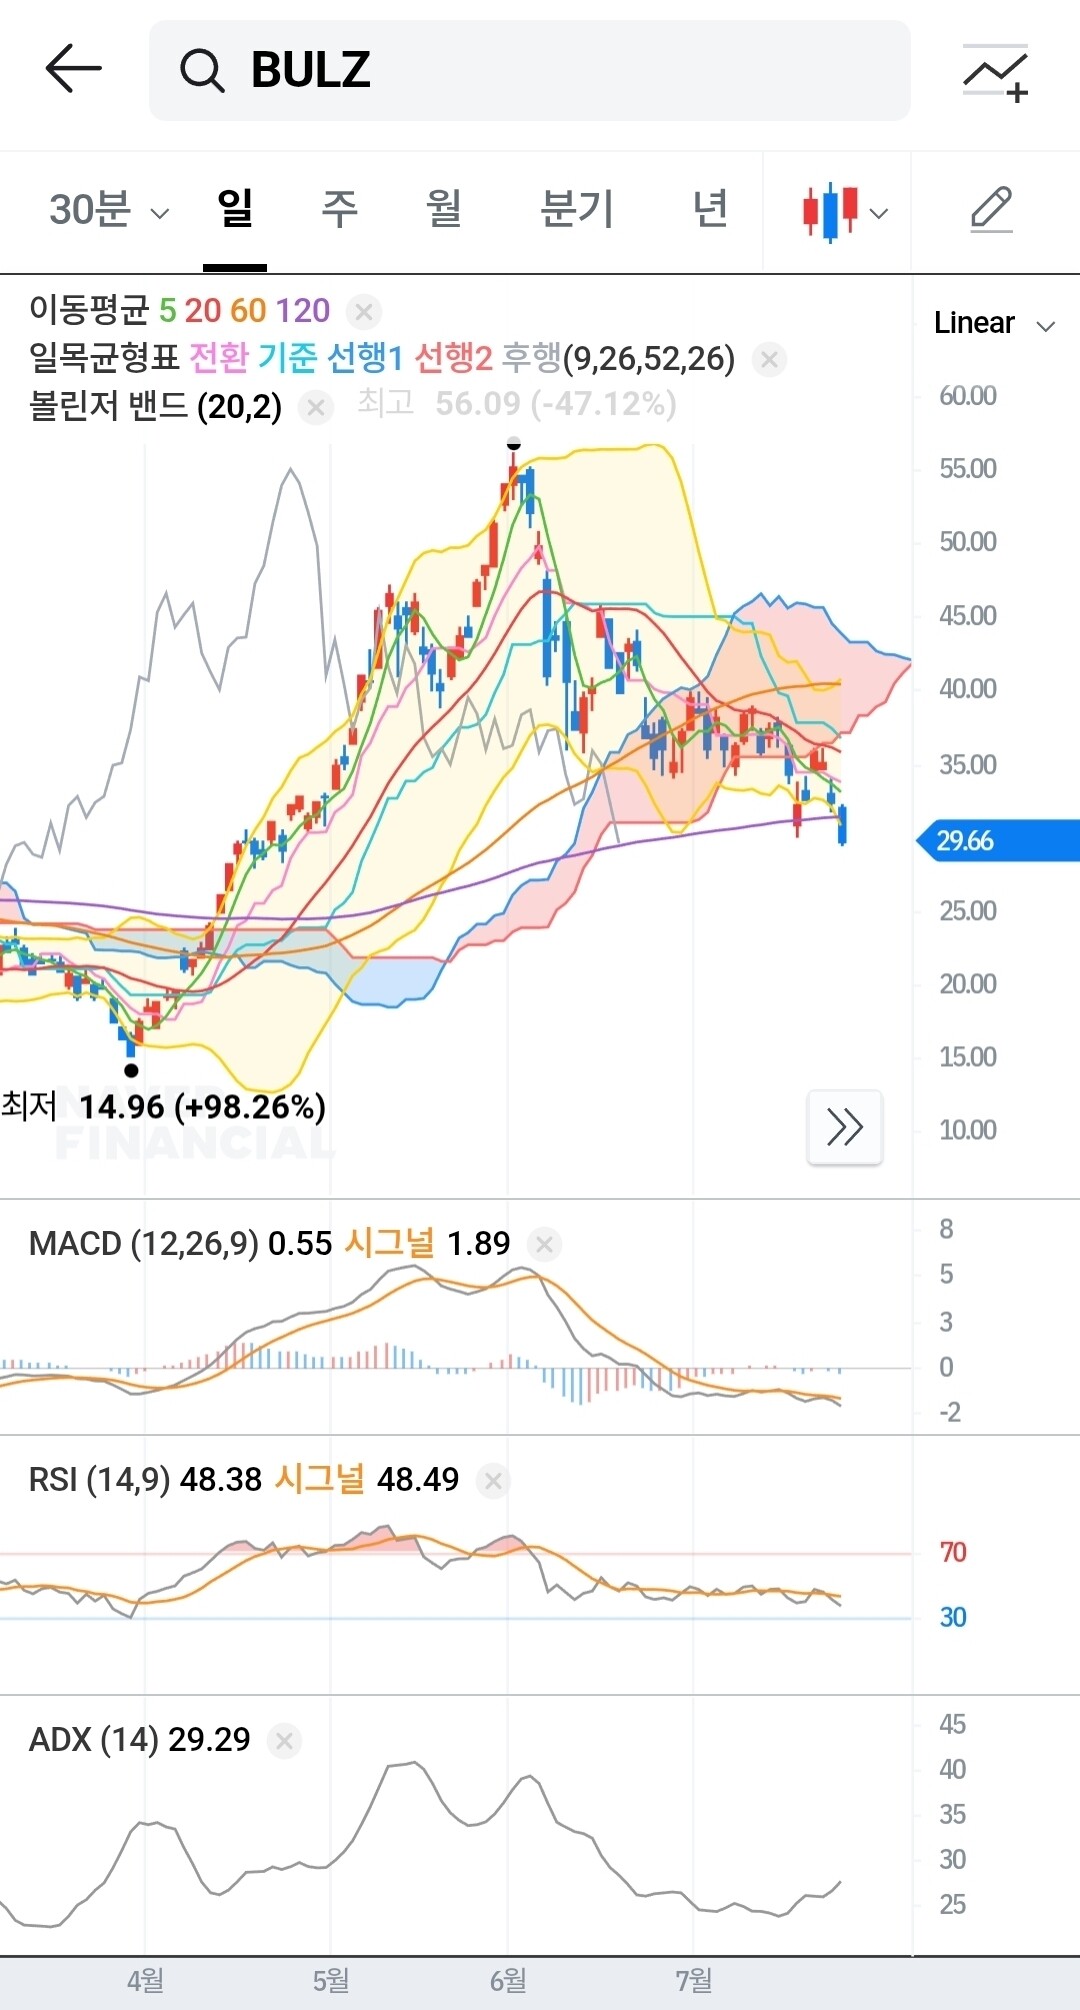Select the 년 yearly tab
This screenshot has height=2010, width=1080.
pos(710,209)
